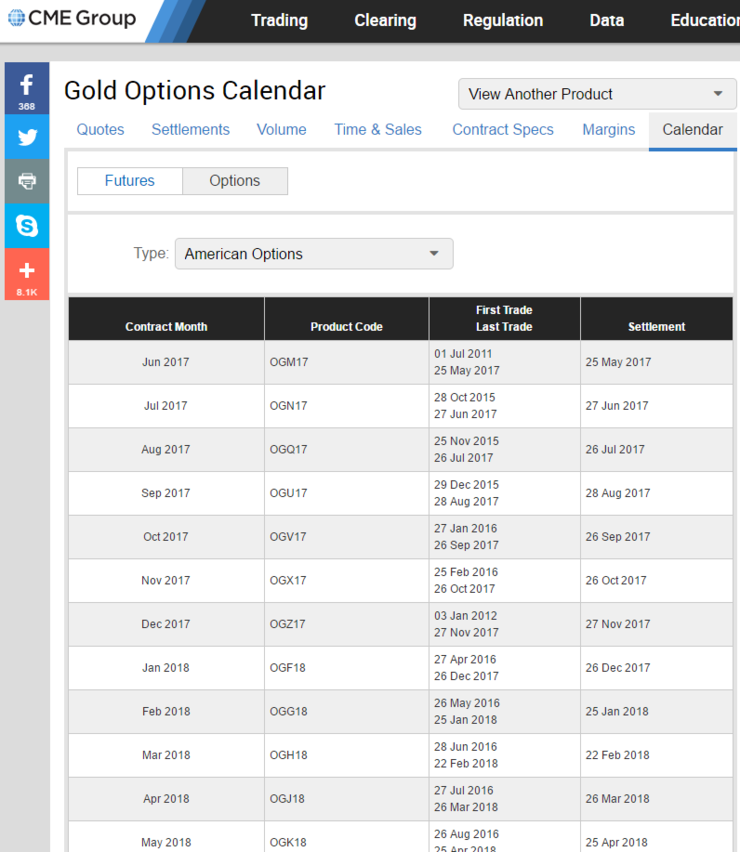The width and height of the screenshot is (740, 852).
Task: Open Education menu
Action: (705, 21)
